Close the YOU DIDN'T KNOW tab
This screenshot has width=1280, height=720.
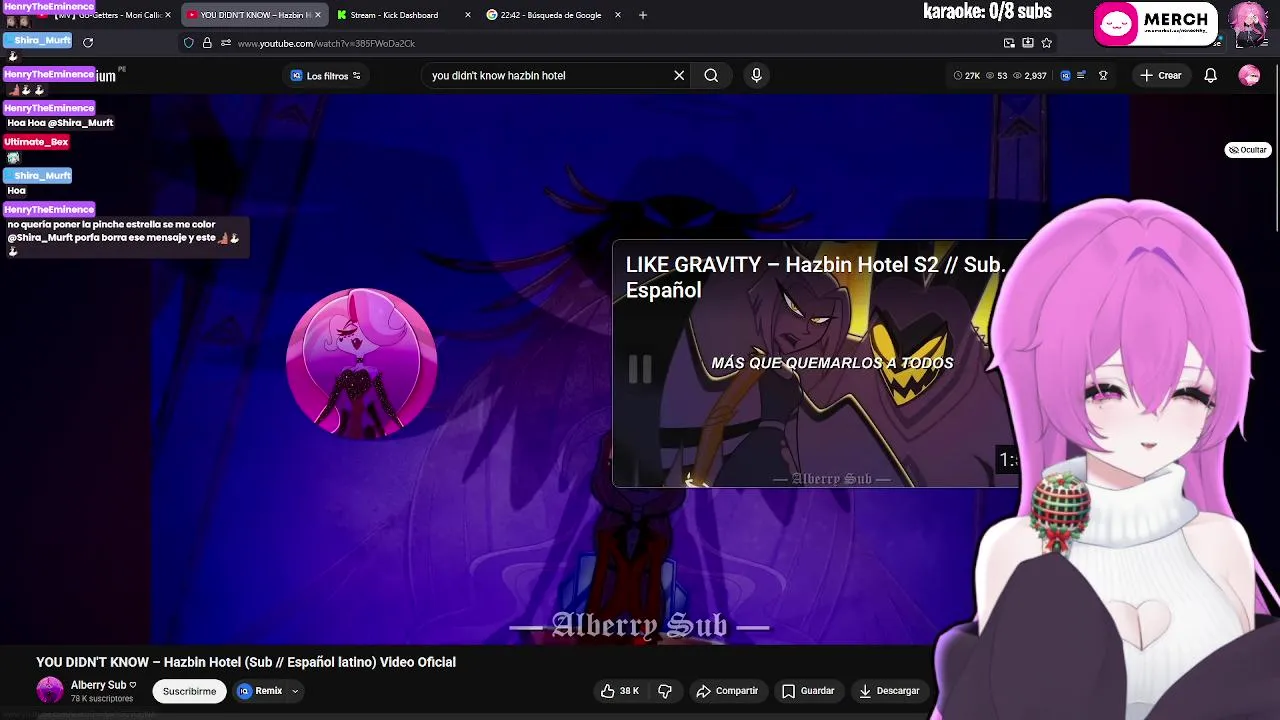click(x=318, y=15)
